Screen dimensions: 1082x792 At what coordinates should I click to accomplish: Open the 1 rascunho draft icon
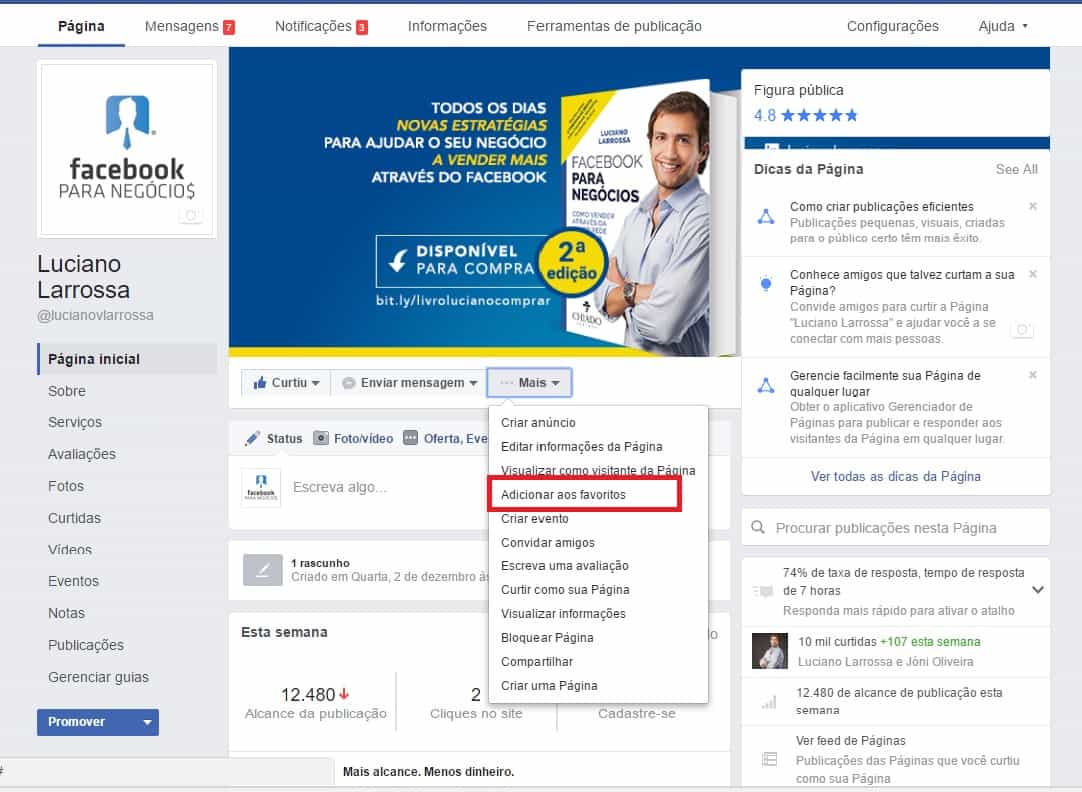tap(262, 570)
